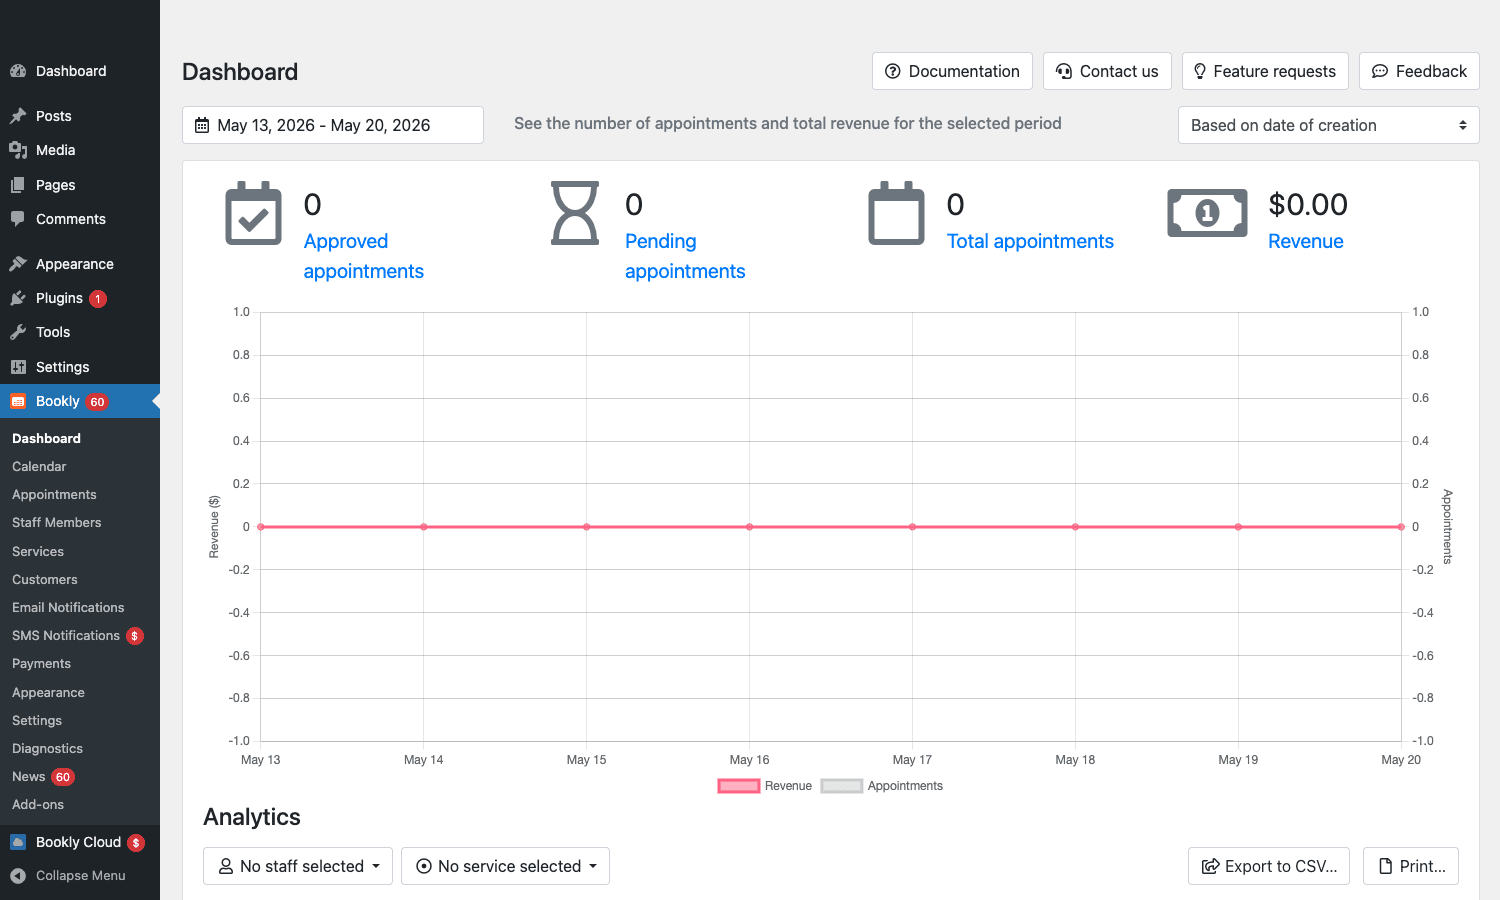Open the Total appointments link
The height and width of the screenshot is (900, 1500).
[x=1030, y=241]
